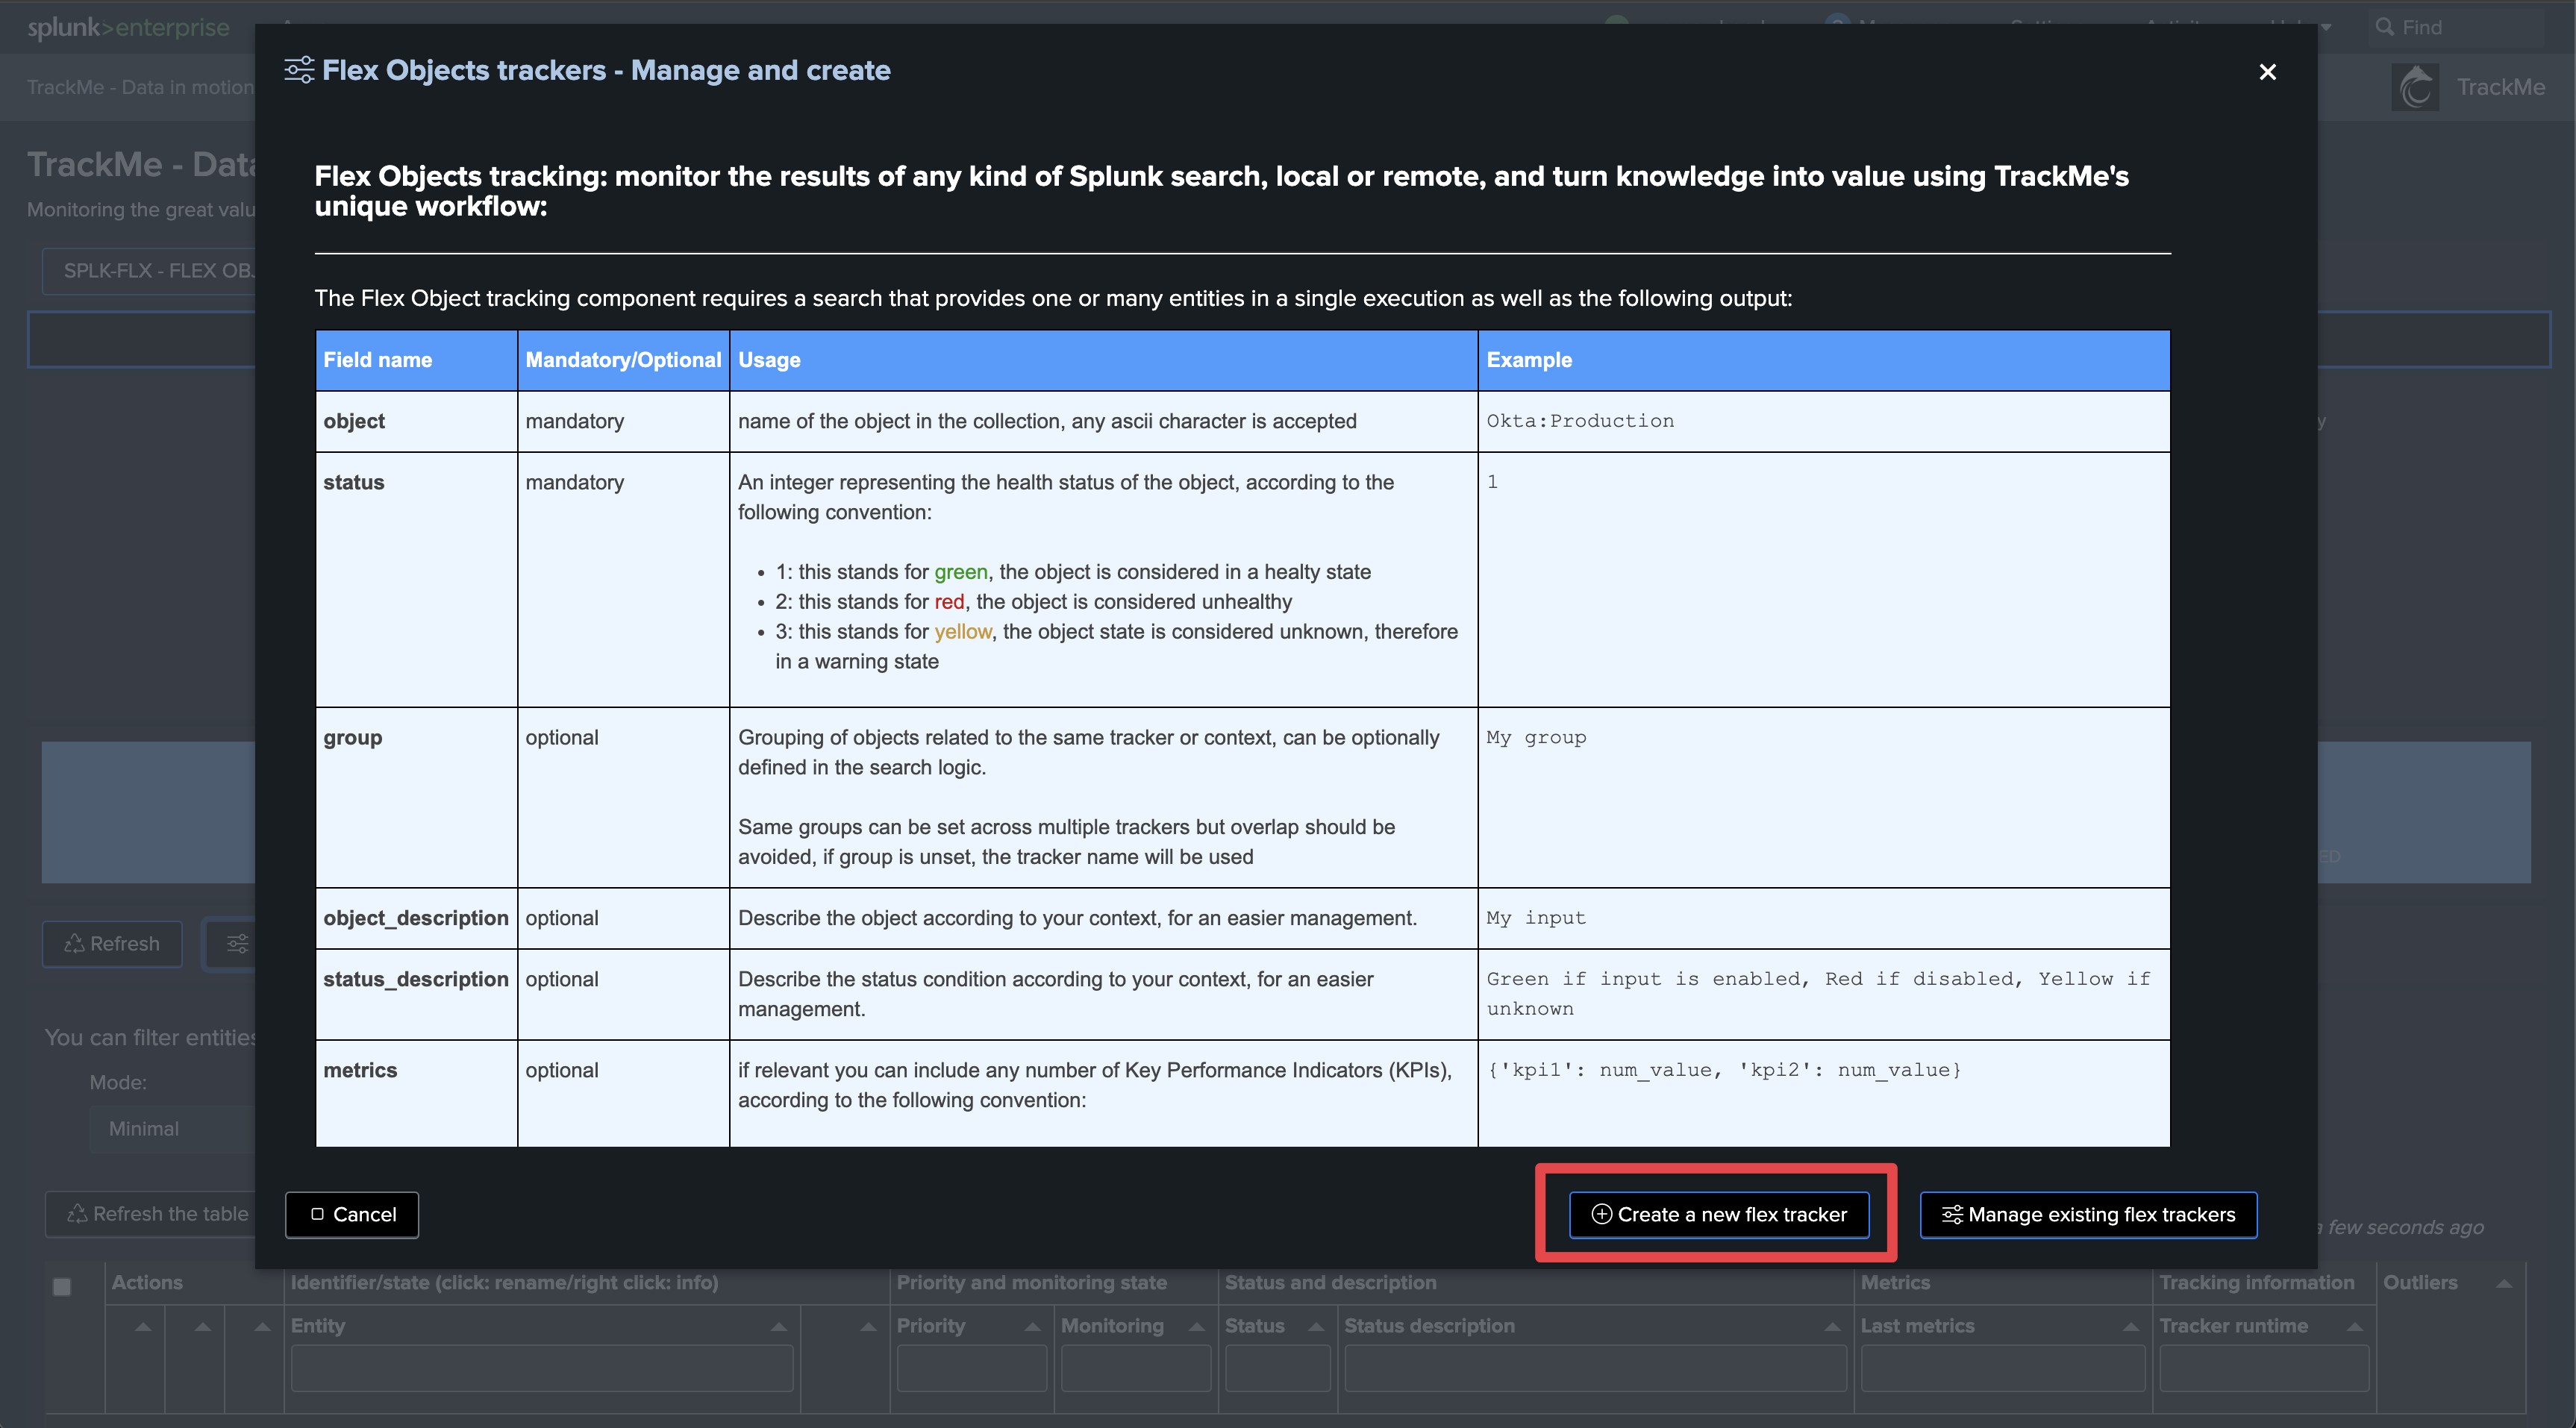Click the TrackMe logo icon
The width and height of the screenshot is (2576, 1428).
(x=2415, y=87)
